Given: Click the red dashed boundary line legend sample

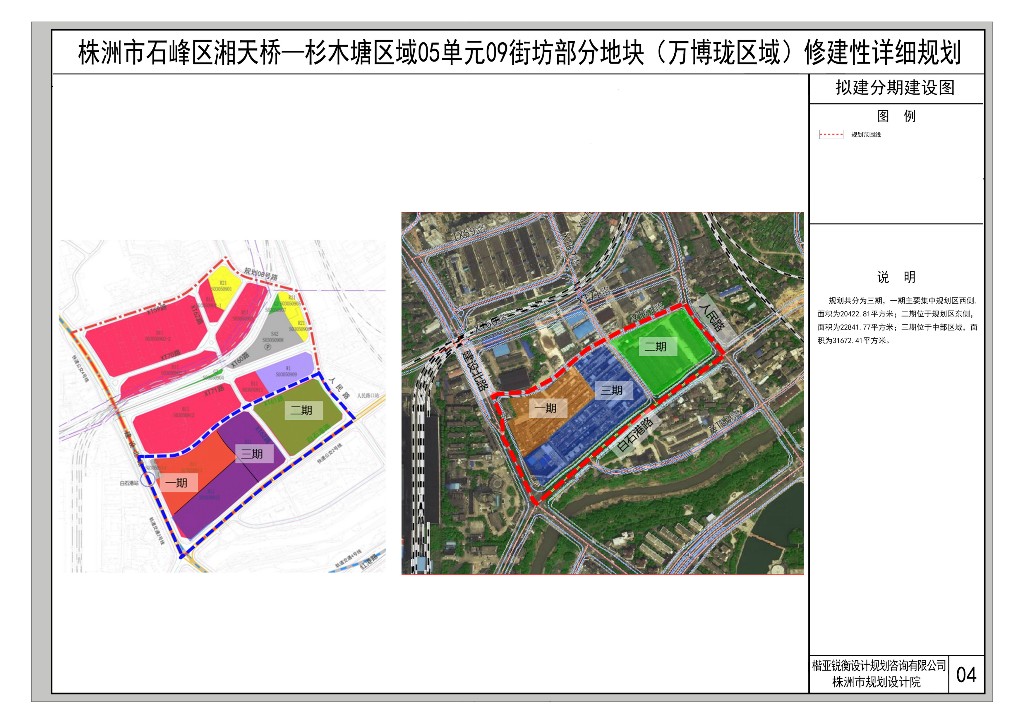Looking at the screenshot, I should click(832, 134).
